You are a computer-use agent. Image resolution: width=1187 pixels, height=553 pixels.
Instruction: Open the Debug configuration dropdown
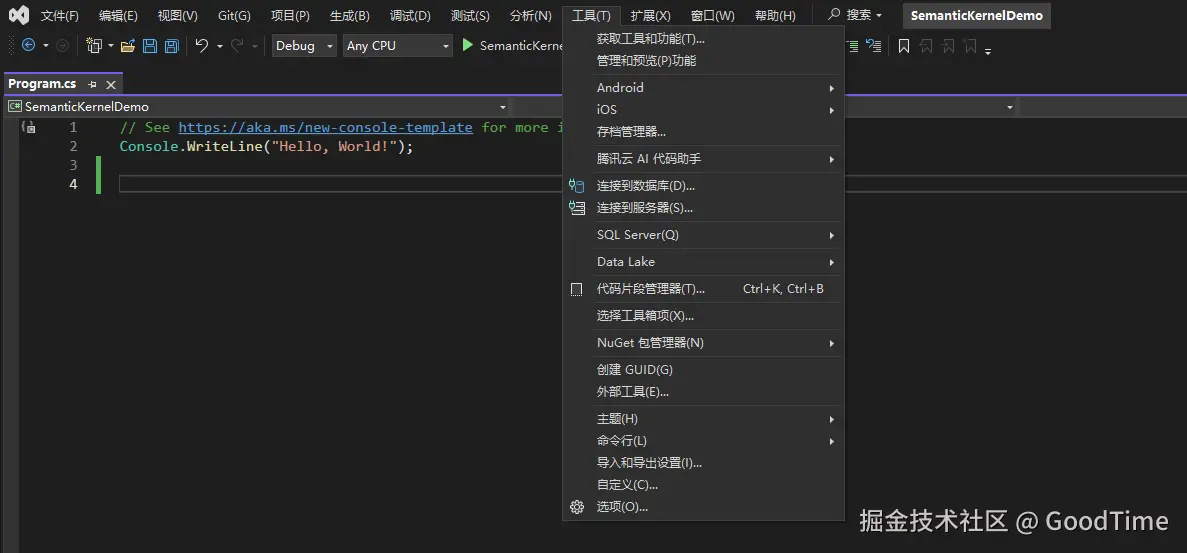pyautogui.click(x=304, y=45)
